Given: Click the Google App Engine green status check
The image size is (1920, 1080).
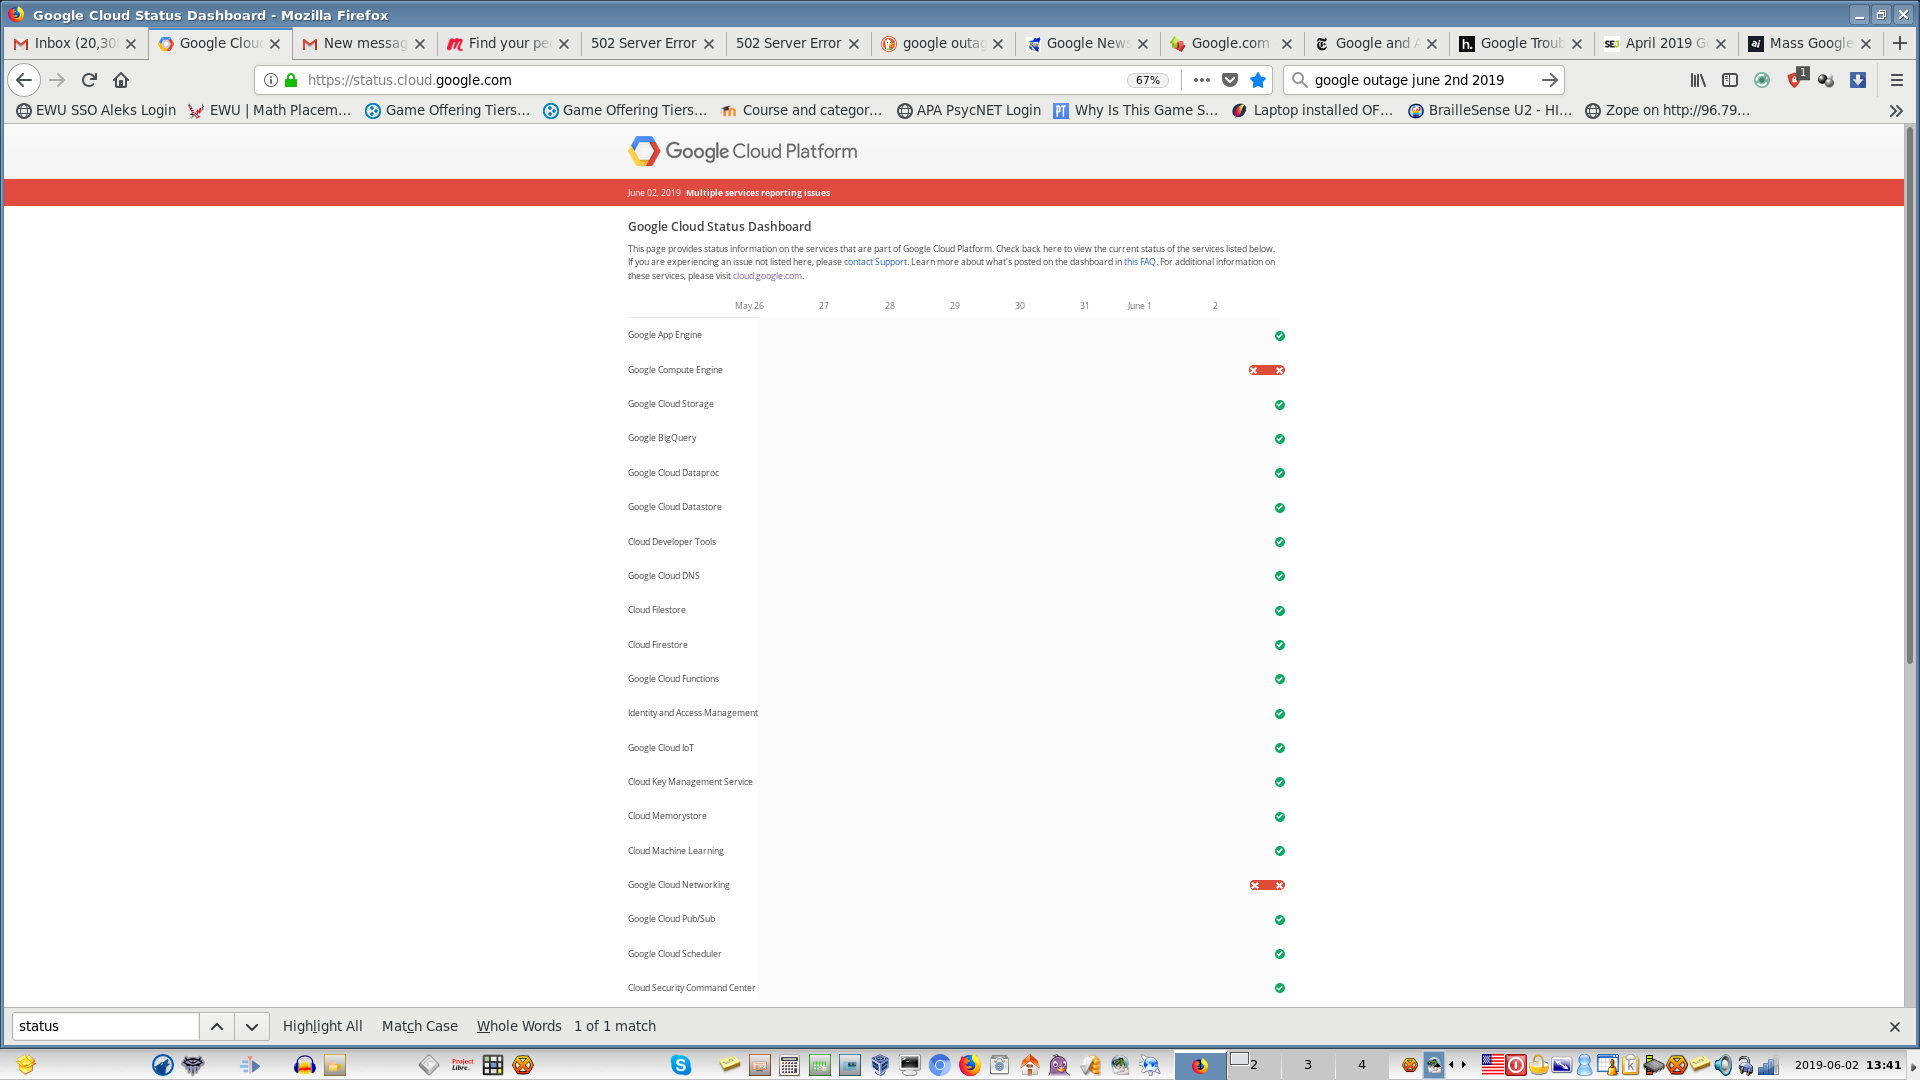Looking at the screenshot, I should coord(1279,336).
